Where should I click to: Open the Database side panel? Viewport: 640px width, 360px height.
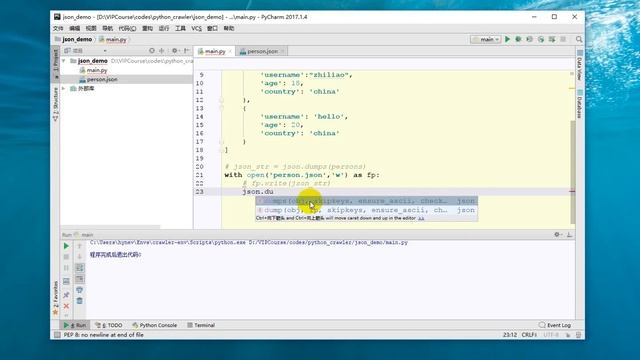[580, 104]
